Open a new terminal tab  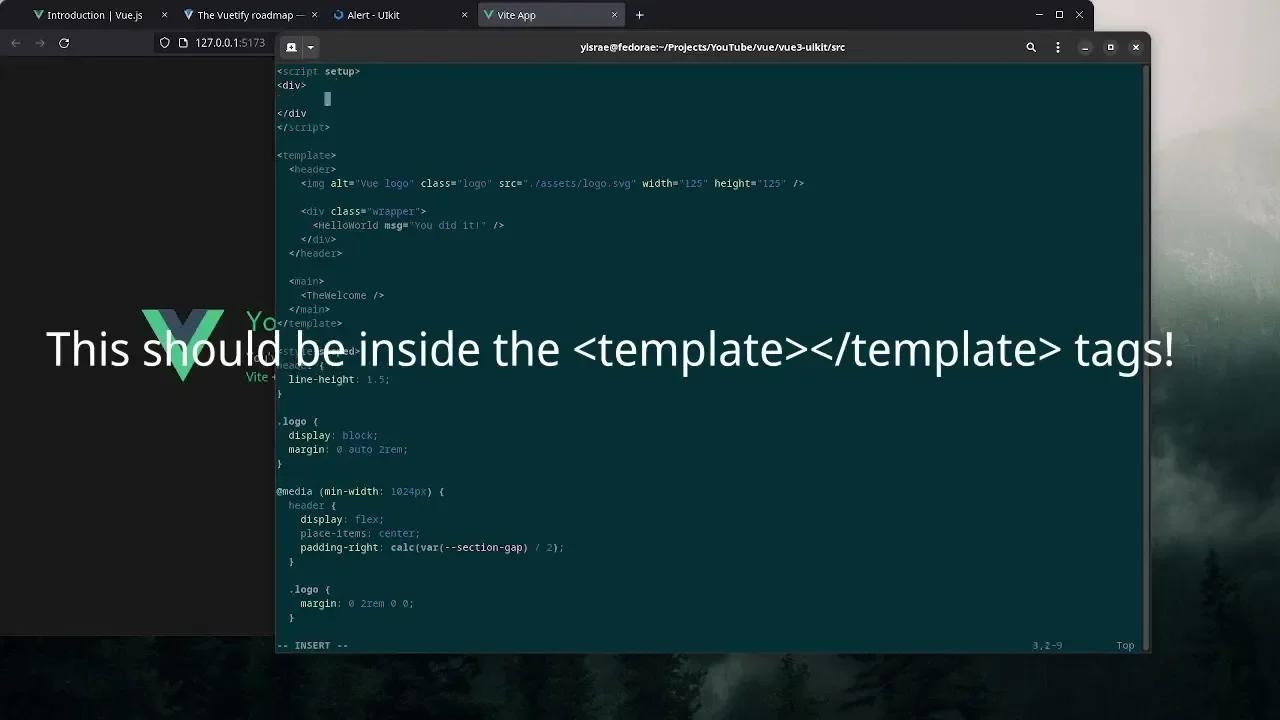[289, 47]
